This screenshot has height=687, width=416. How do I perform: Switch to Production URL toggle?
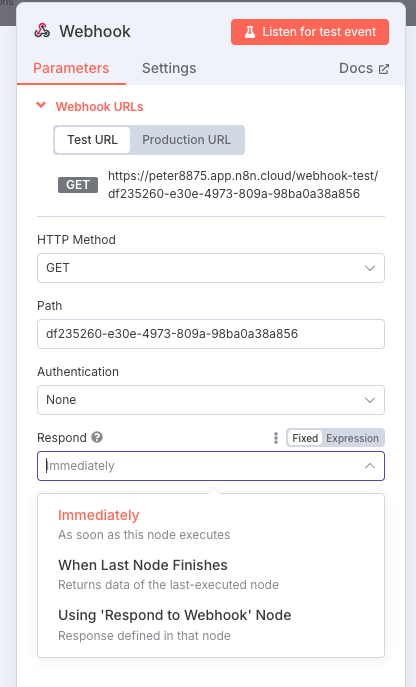pos(186,140)
